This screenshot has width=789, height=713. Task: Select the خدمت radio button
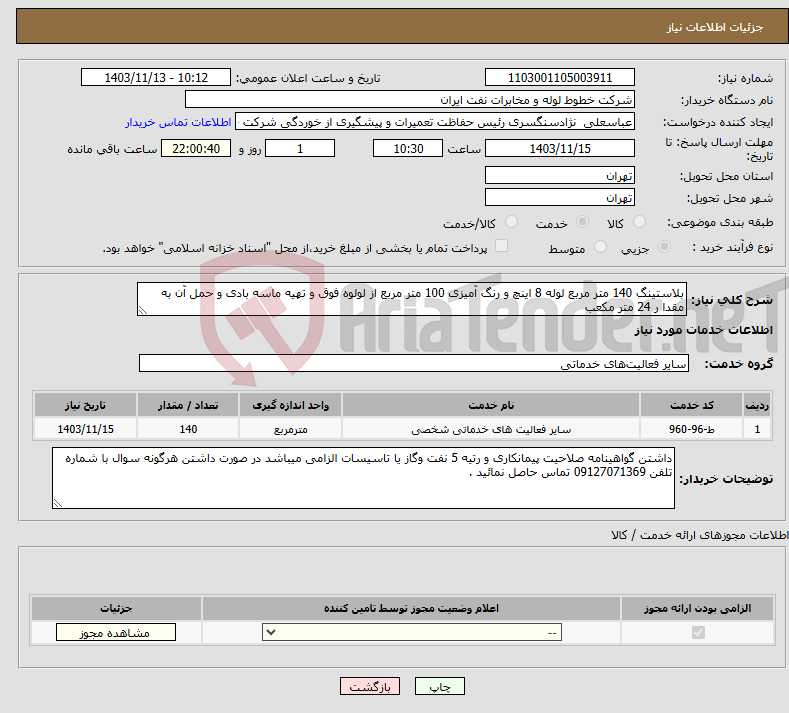(582, 222)
